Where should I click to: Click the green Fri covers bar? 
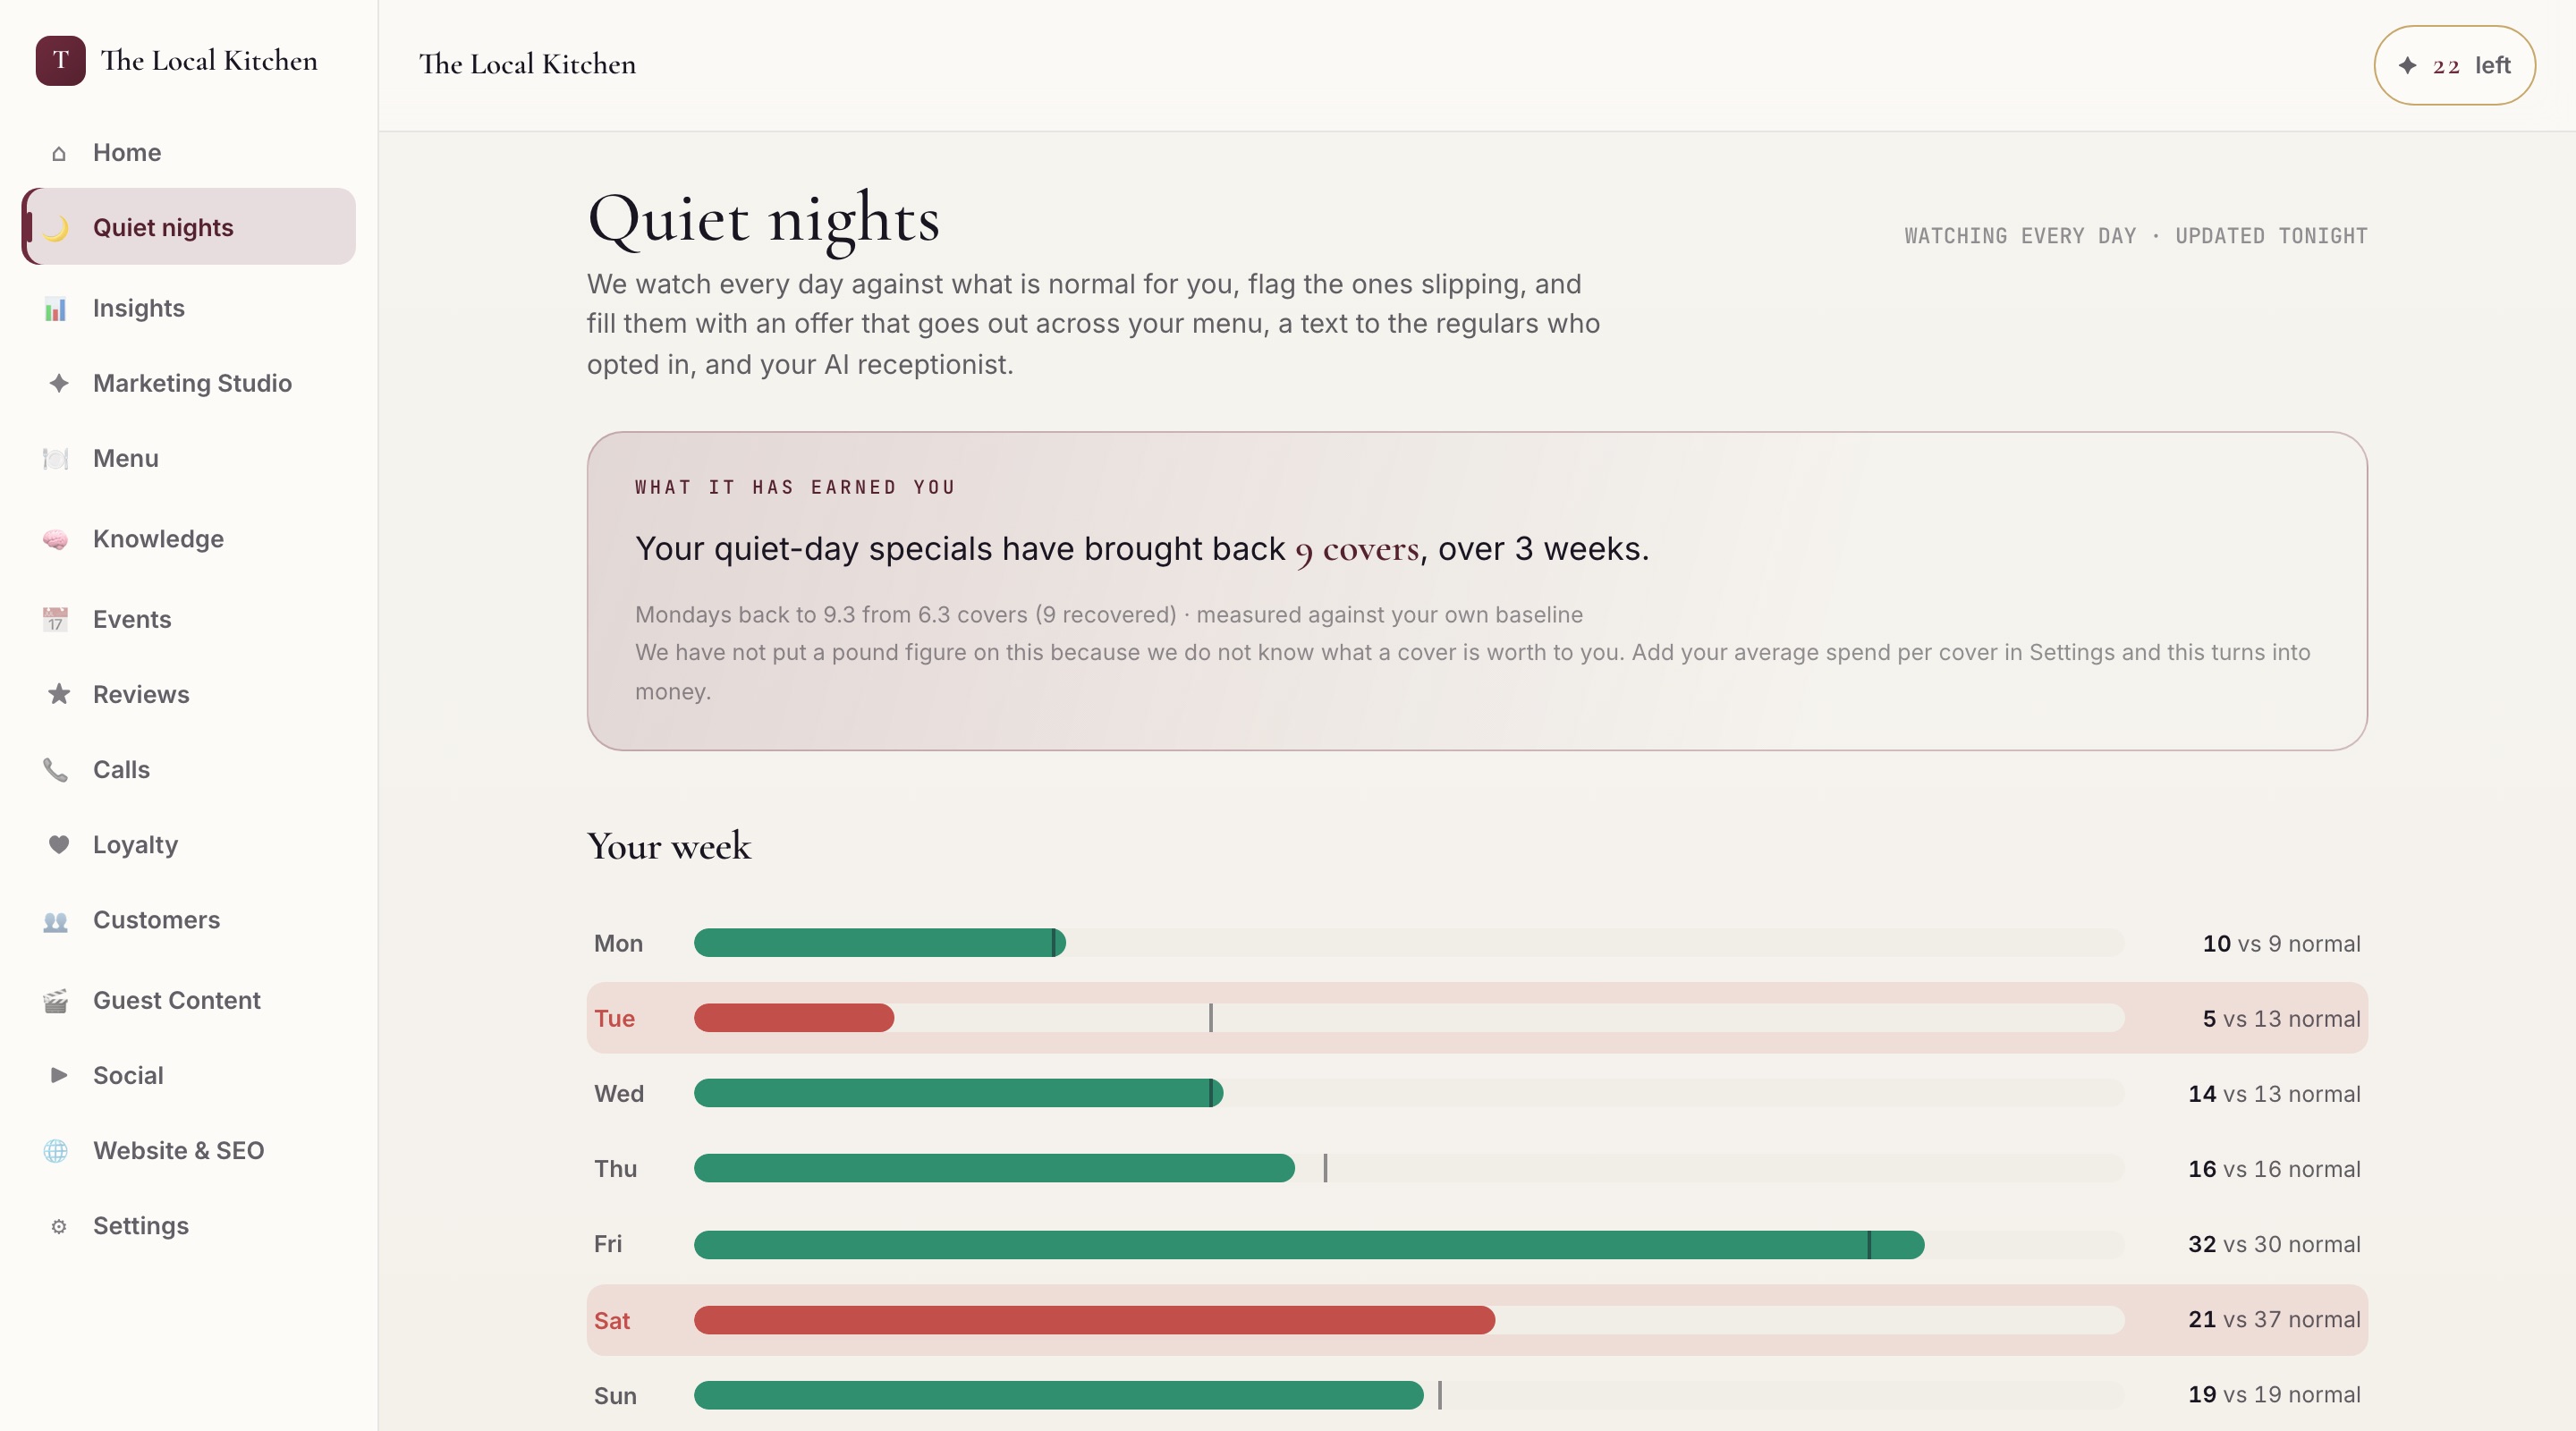tap(1308, 1245)
